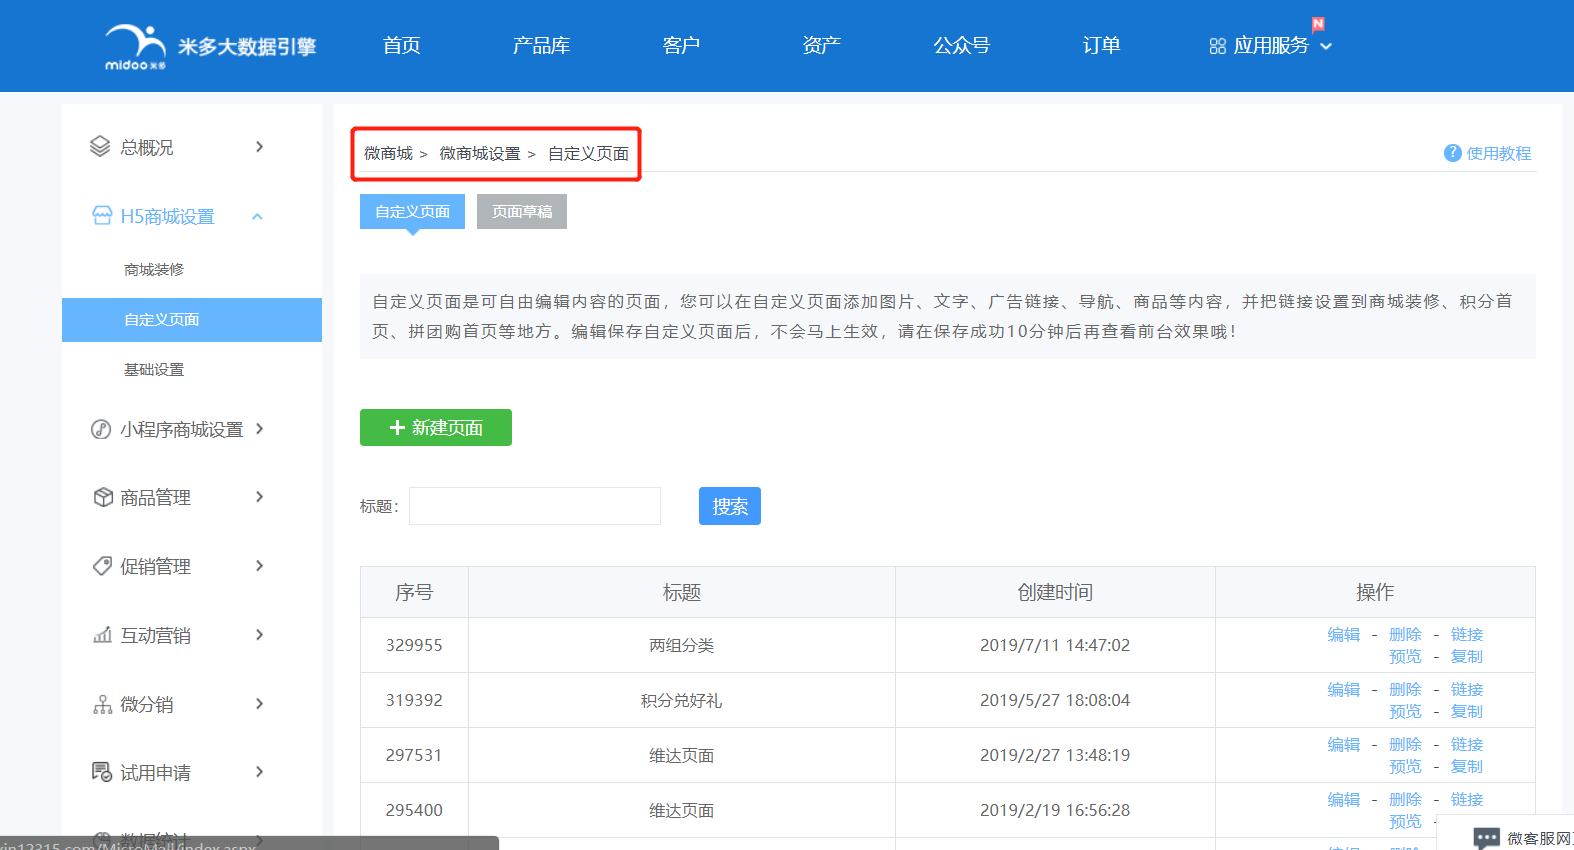Viewport: 1574px width, 850px height.
Task: Expand the 总概况 menu chevron
Action: click(x=259, y=147)
